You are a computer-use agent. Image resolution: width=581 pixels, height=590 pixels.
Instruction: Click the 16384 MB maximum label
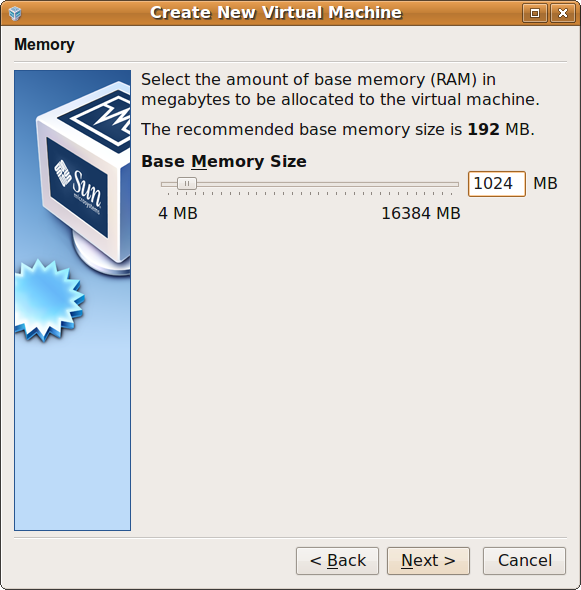[421, 213]
